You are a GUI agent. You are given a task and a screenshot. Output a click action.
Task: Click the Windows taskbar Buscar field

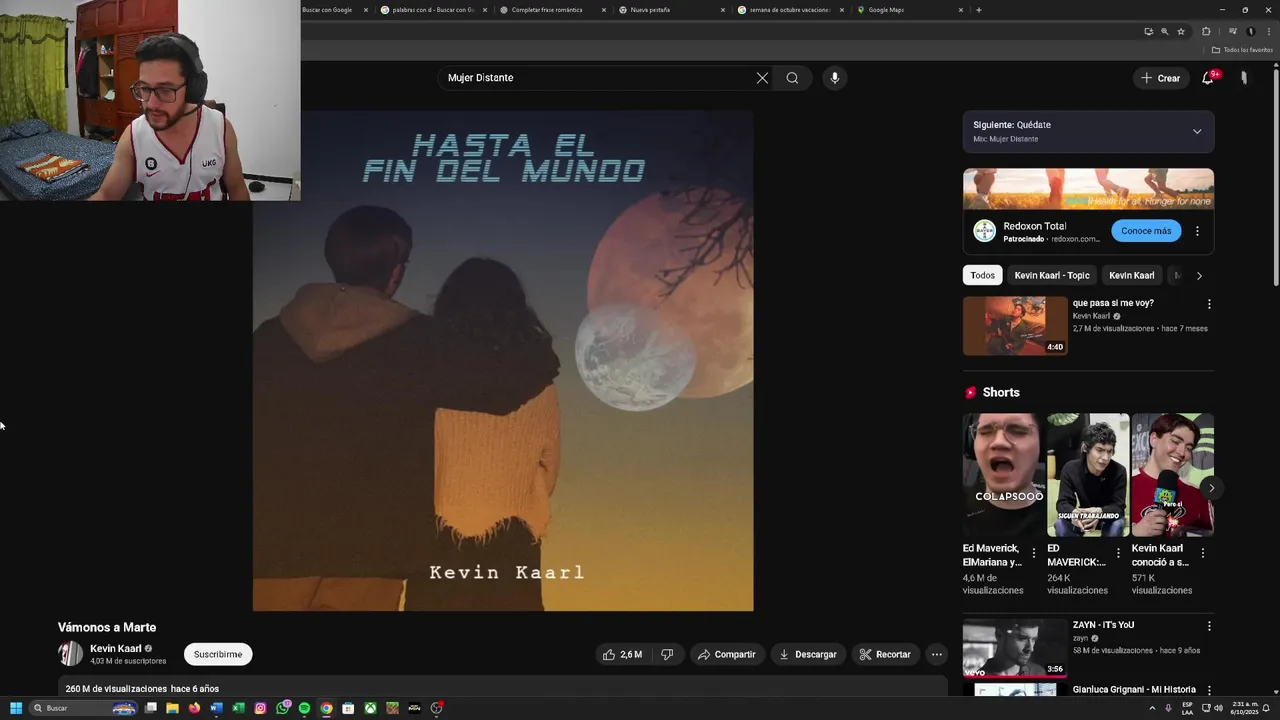point(82,708)
